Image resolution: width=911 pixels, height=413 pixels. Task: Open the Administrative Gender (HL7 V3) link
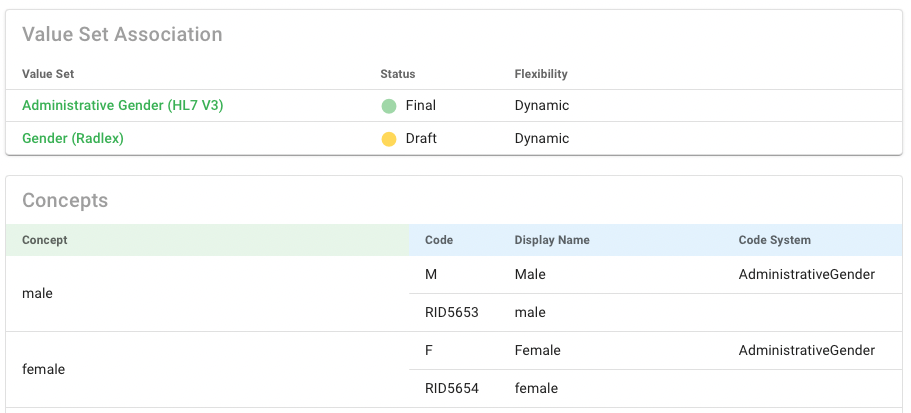[122, 105]
